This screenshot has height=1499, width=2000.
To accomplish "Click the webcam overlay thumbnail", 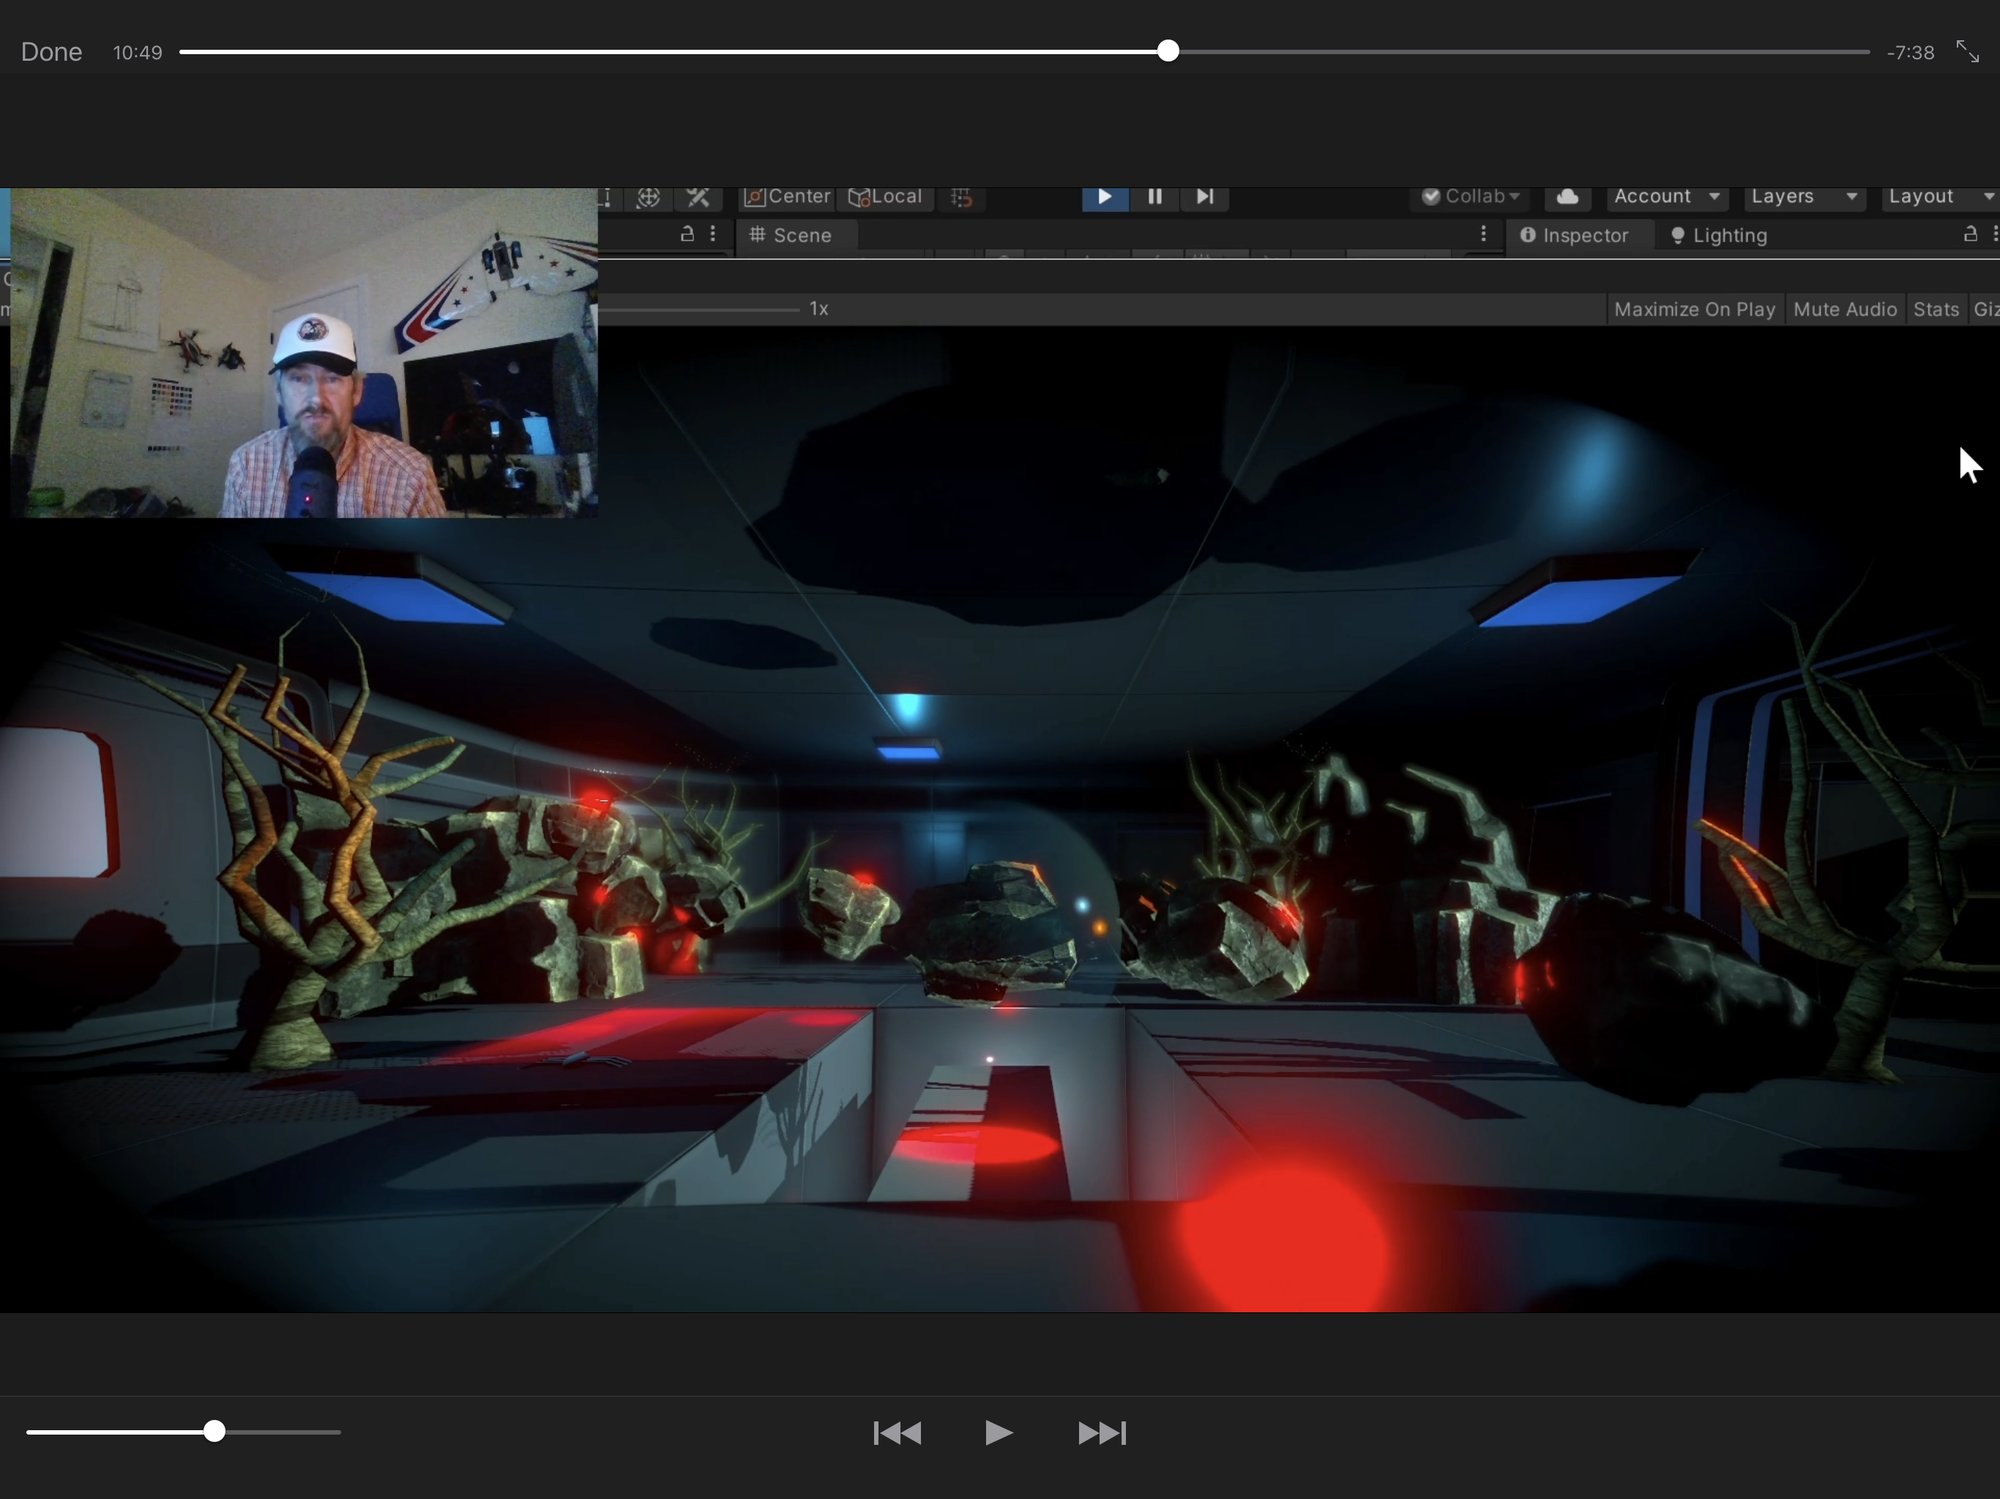I will (304, 352).
